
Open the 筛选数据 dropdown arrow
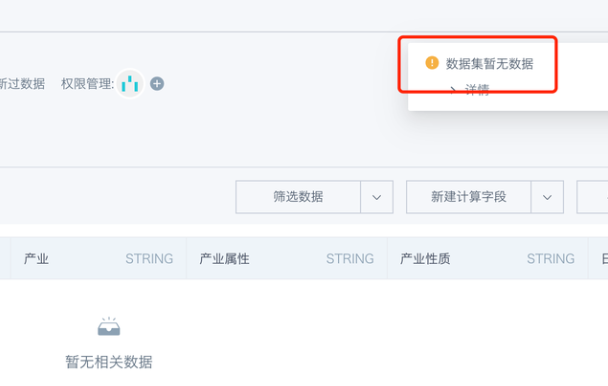click(x=377, y=197)
